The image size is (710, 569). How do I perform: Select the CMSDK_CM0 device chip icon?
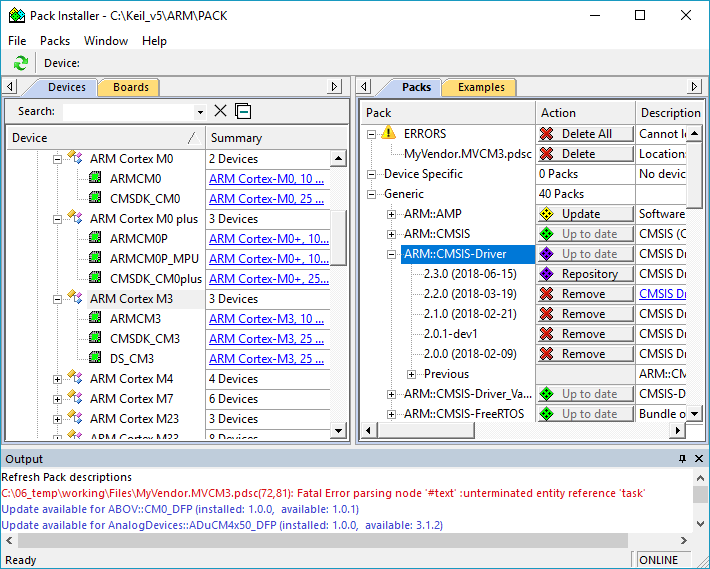point(95,198)
